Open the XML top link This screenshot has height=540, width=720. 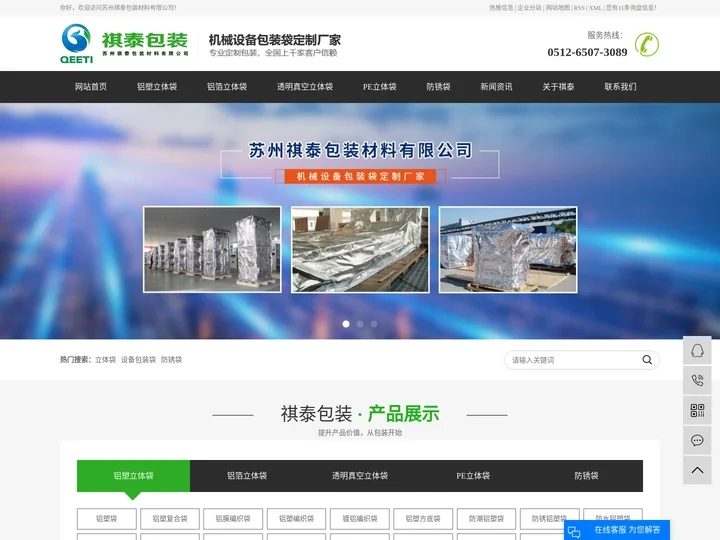595,8
